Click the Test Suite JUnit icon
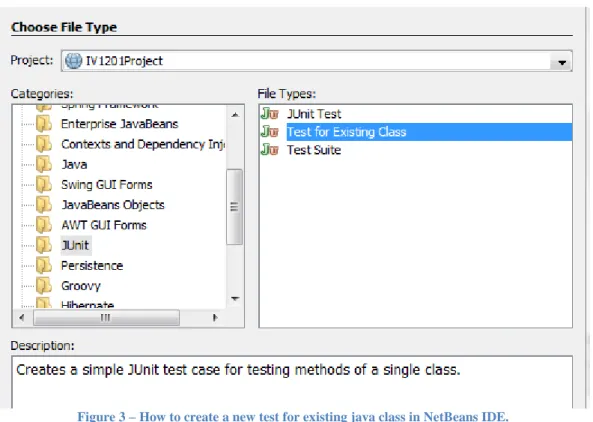 pyautogui.click(x=270, y=150)
